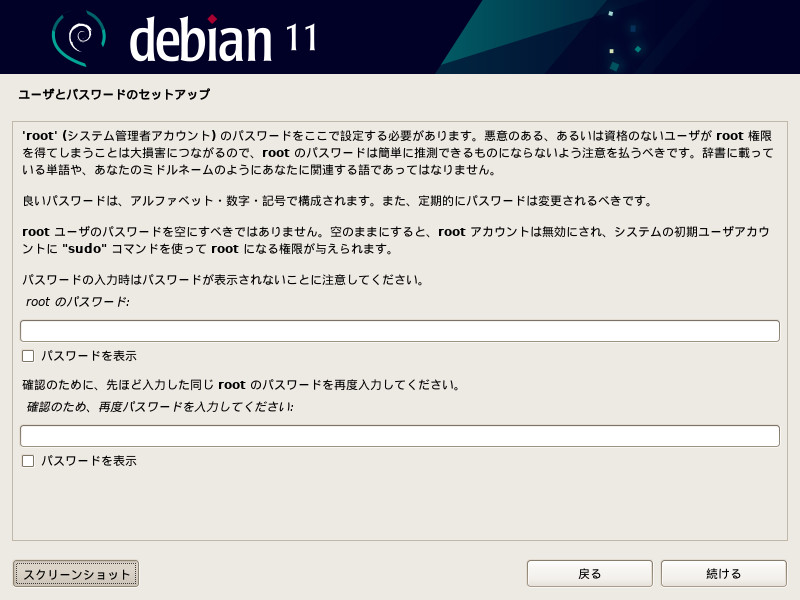Click the ユーザとパスワードのセットアップ heading
The height and width of the screenshot is (600, 800).
114,95
